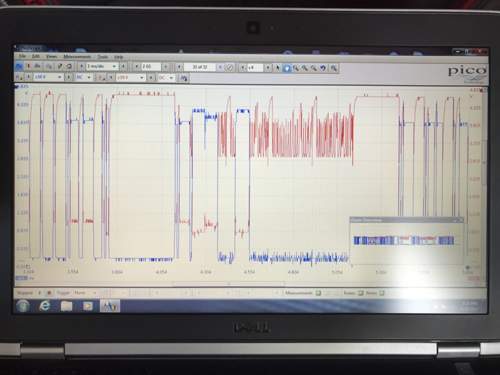Click the Measurements add button in status bar
This screenshot has height=375, width=500.
[x=318, y=293]
